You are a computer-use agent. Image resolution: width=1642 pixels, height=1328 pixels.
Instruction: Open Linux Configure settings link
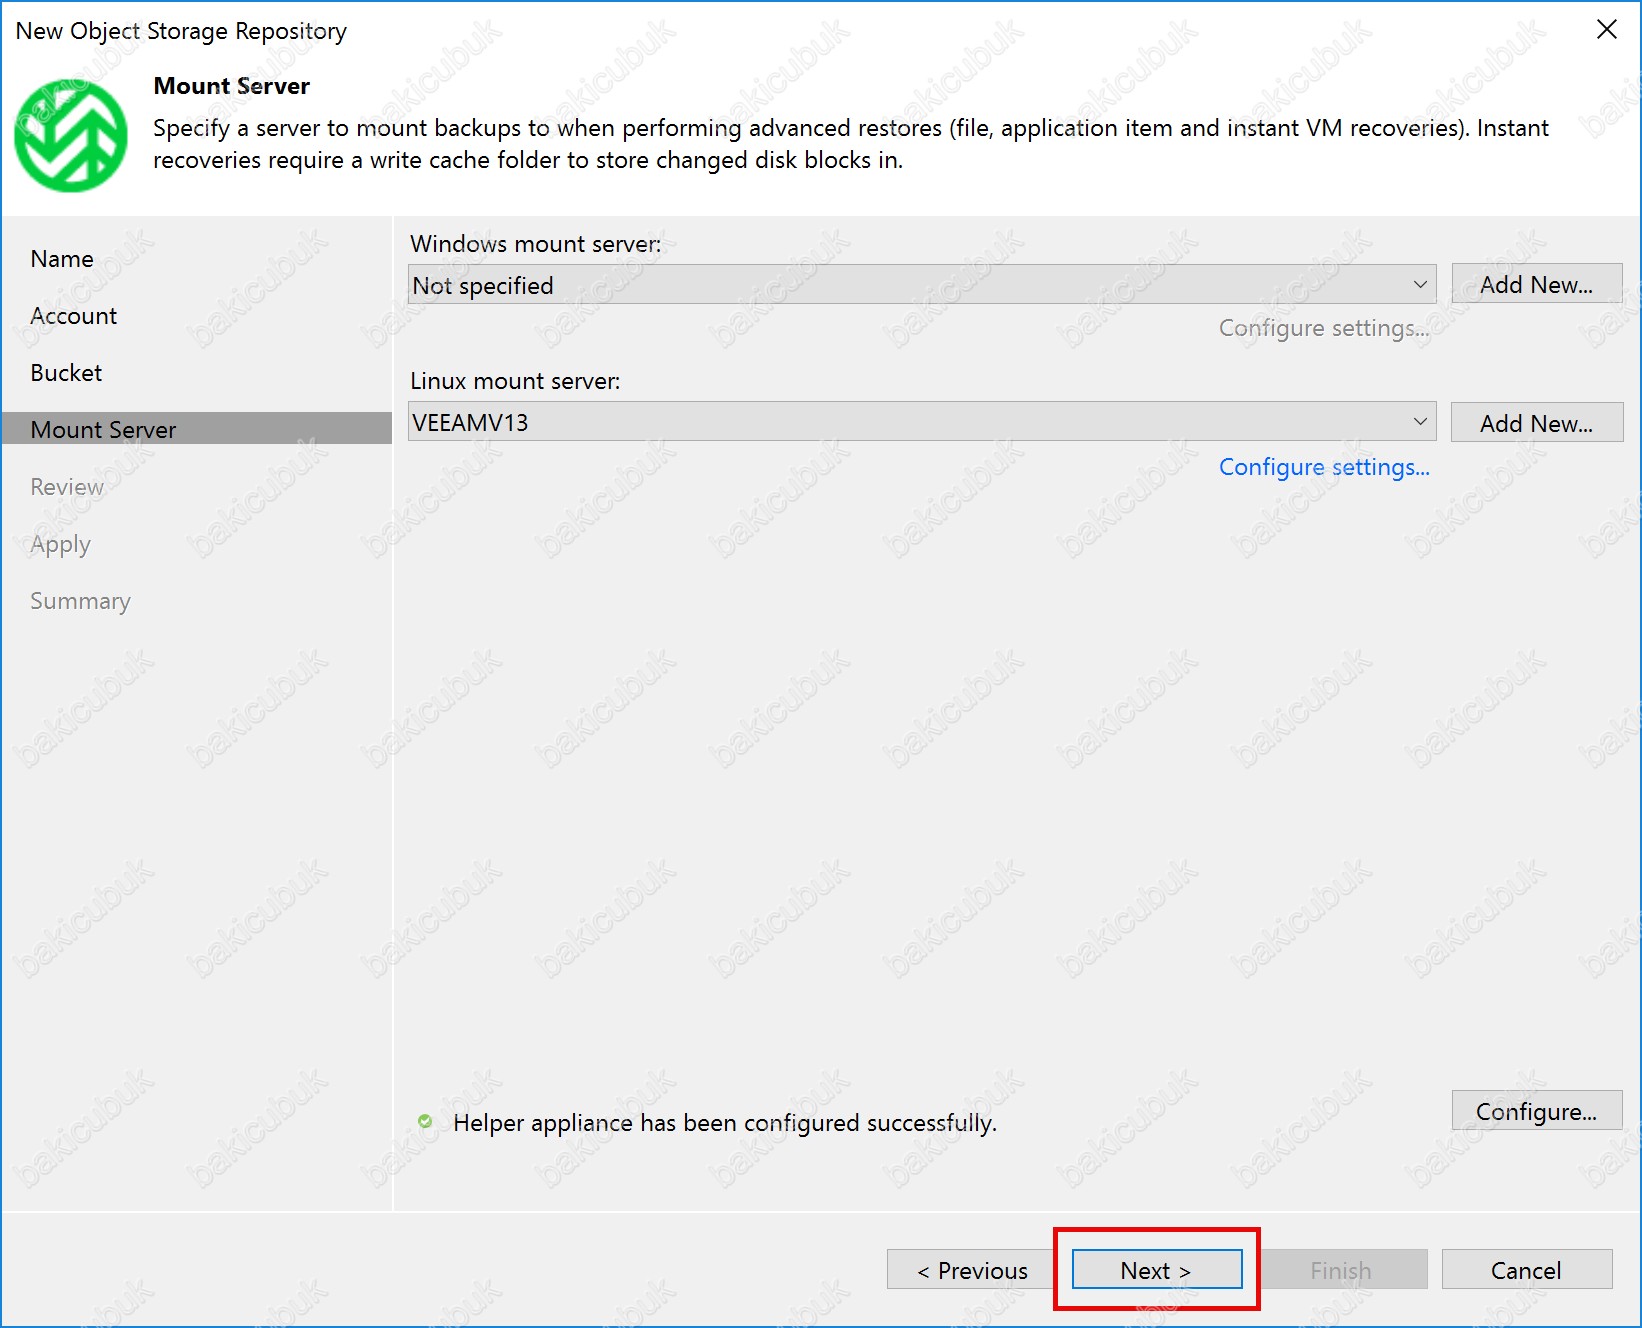pyautogui.click(x=1323, y=467)
